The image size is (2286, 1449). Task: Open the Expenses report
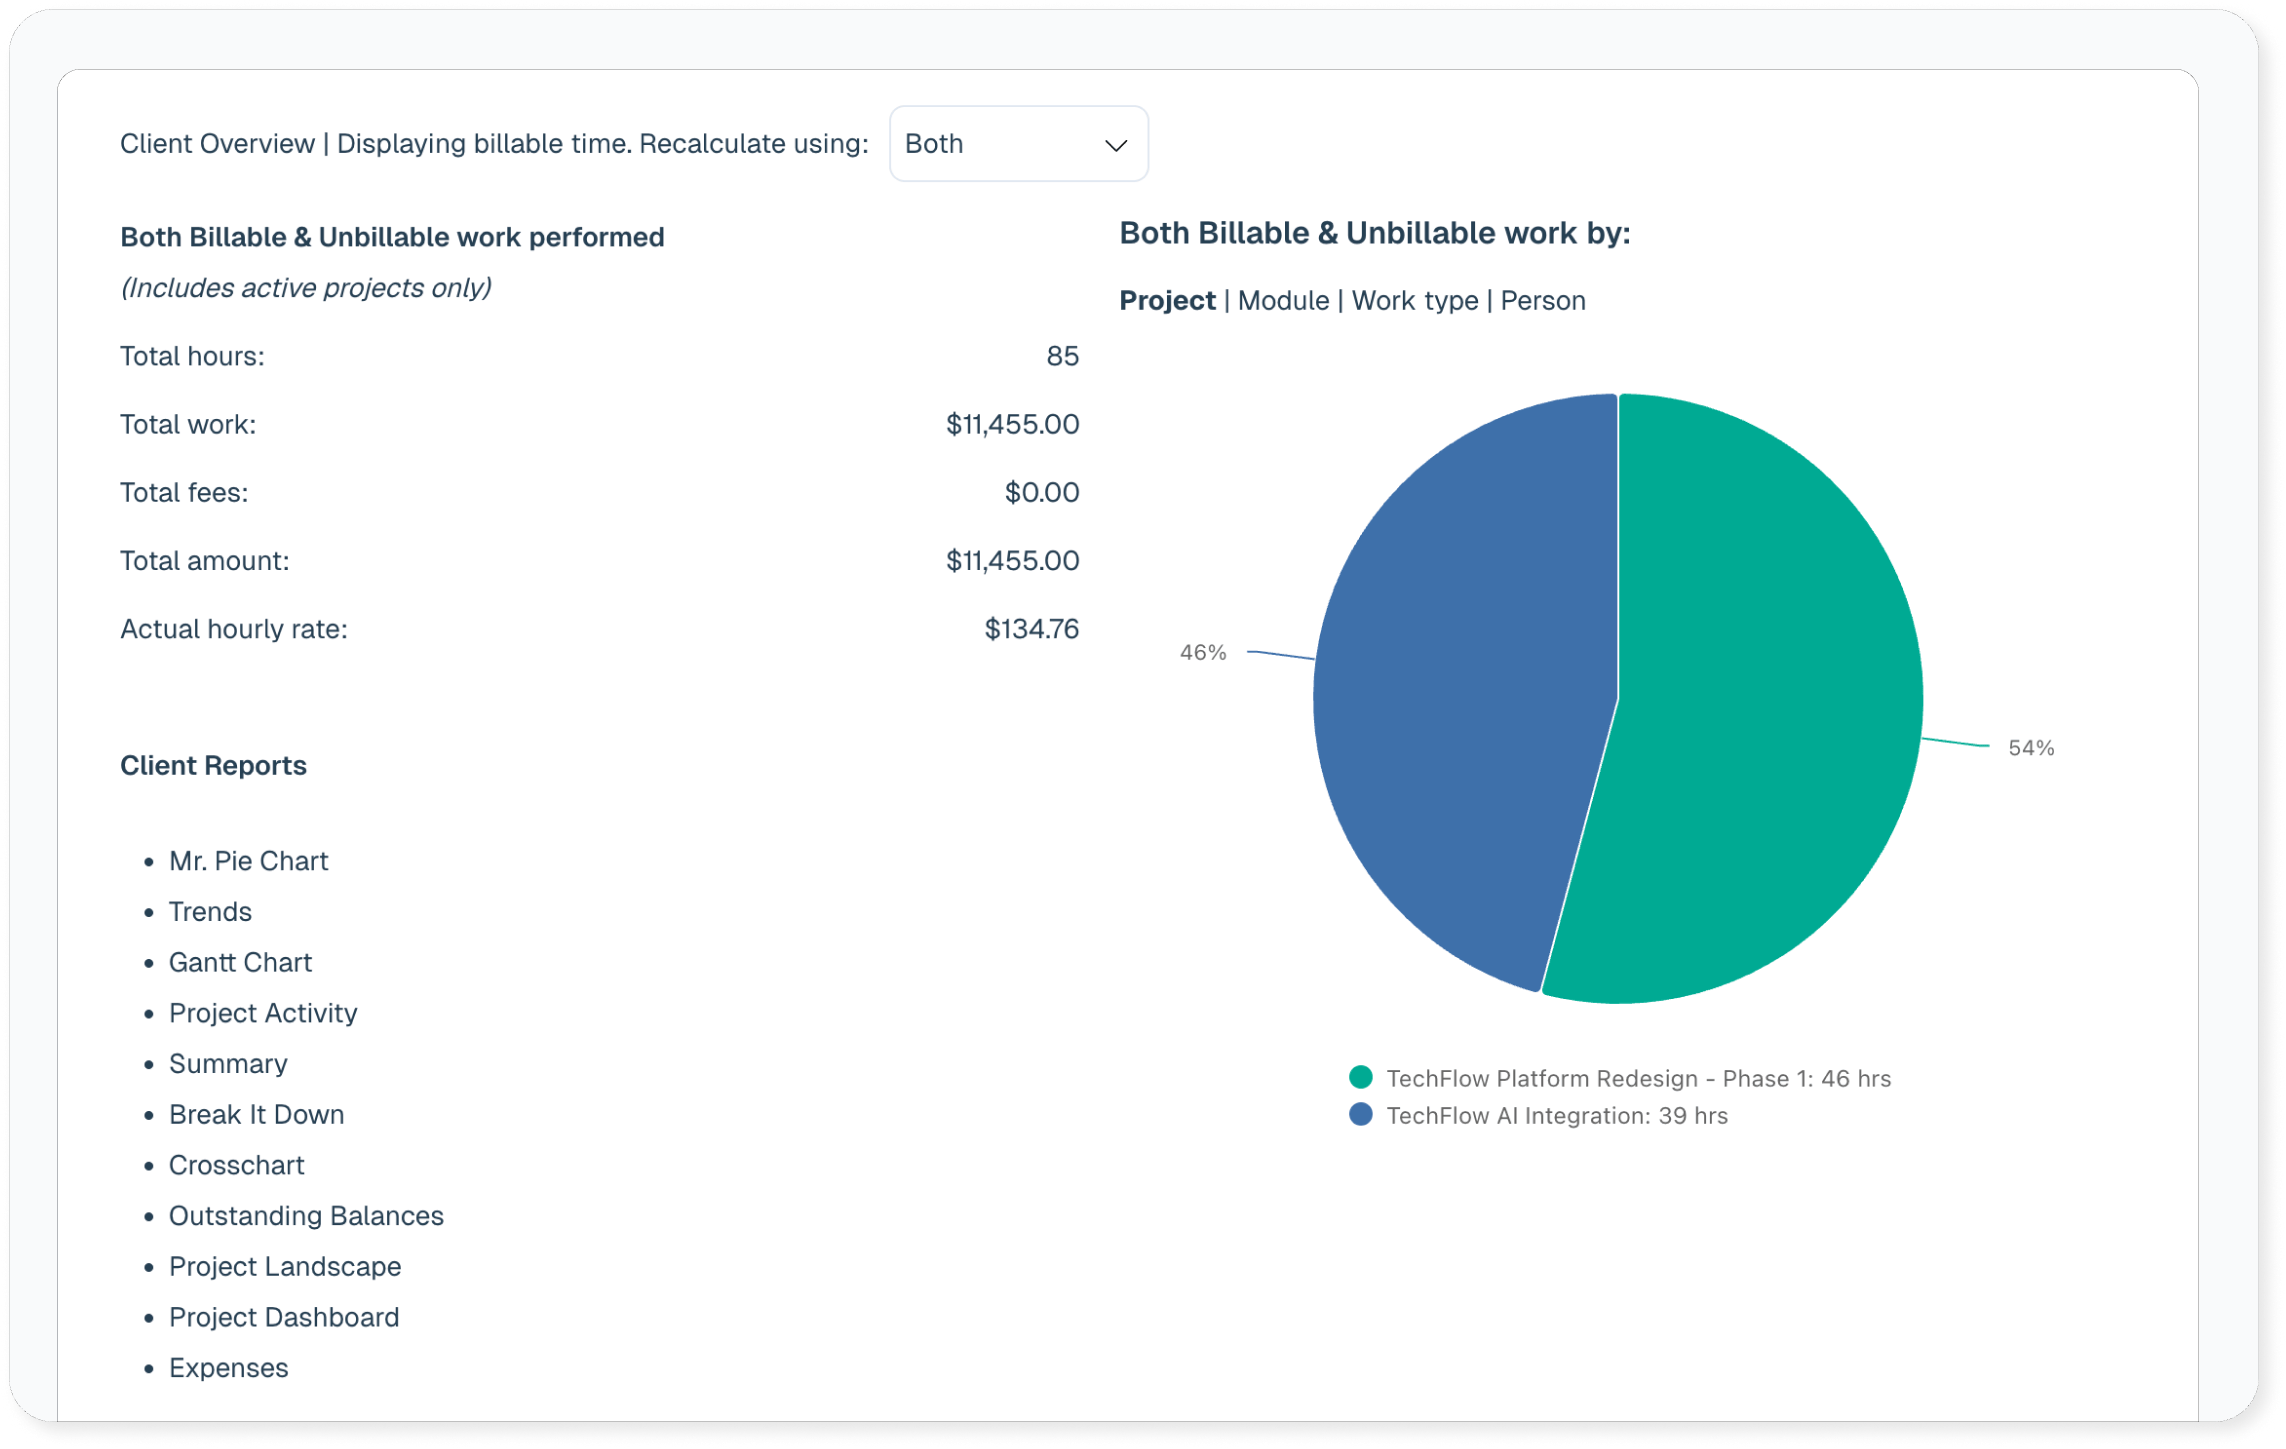[x=228, y=1368]
